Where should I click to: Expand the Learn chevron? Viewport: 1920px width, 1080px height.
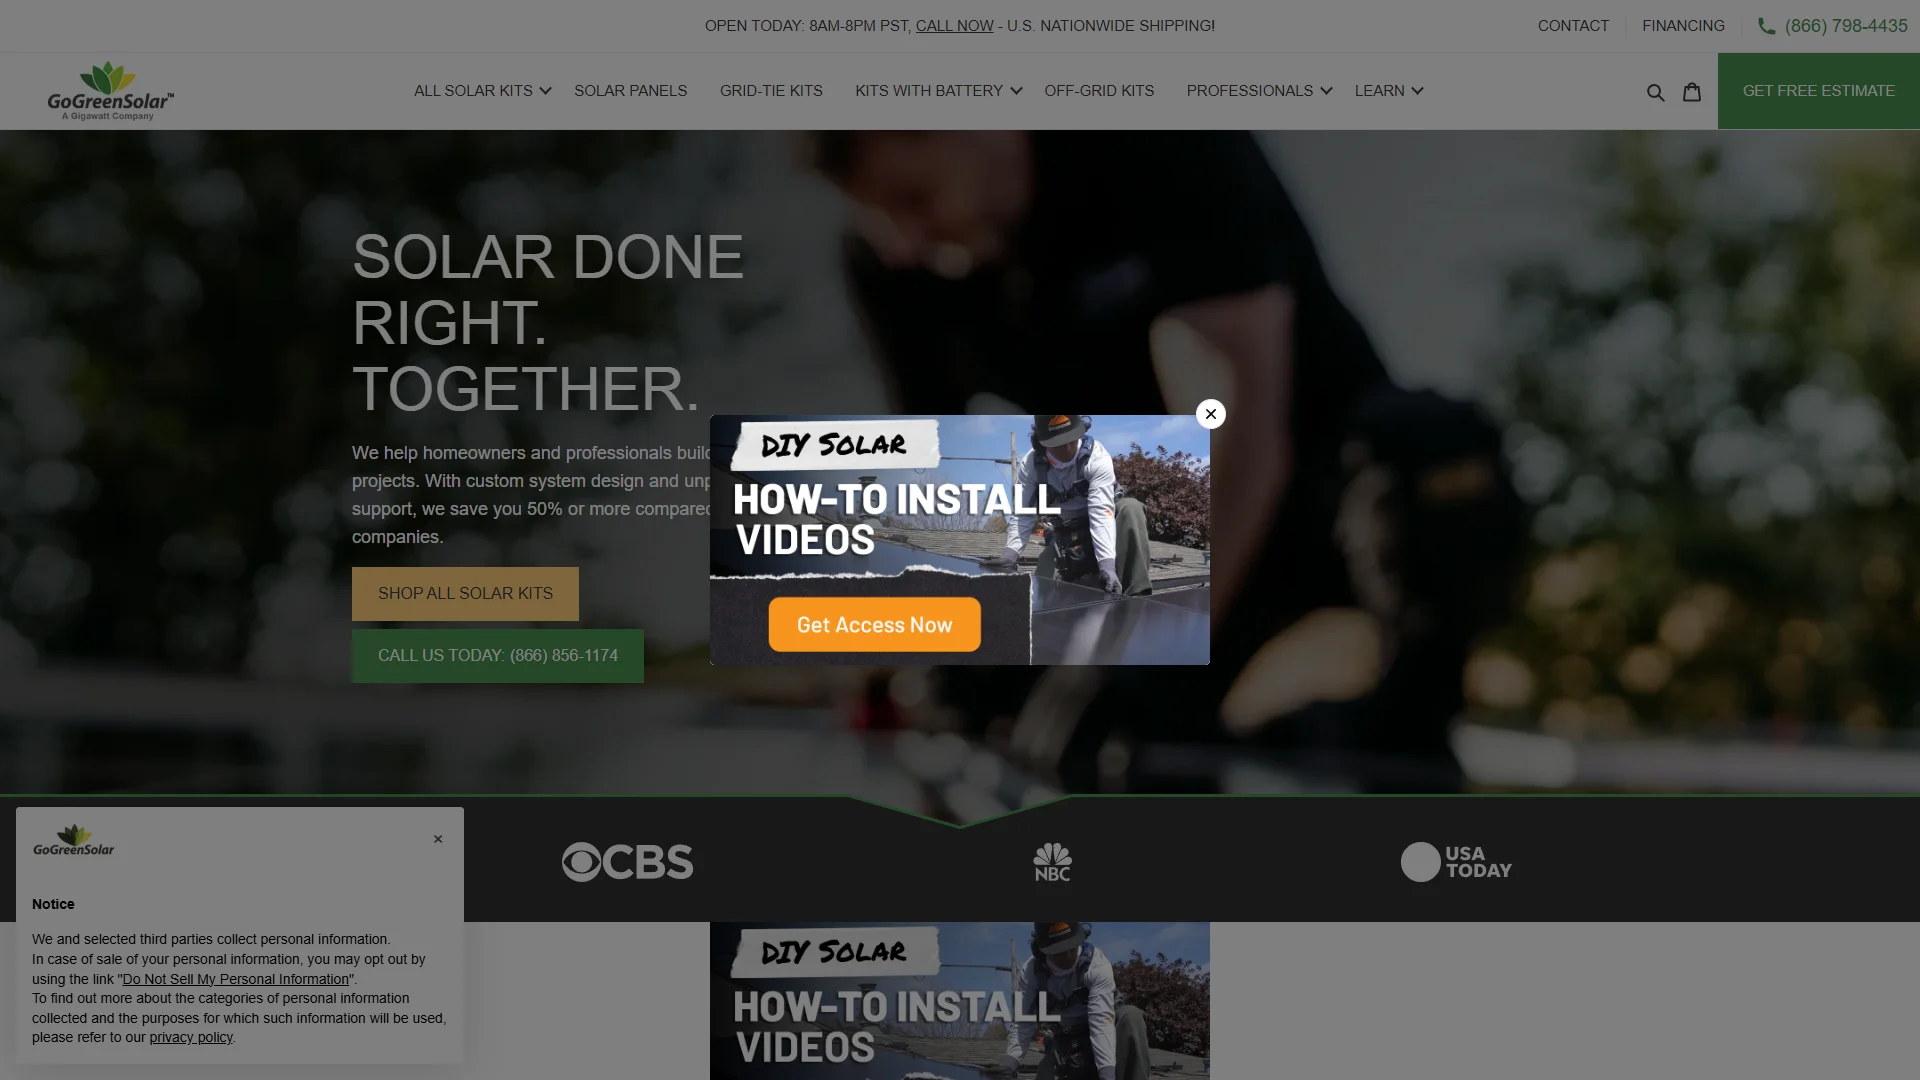[x=1417, y=91]
